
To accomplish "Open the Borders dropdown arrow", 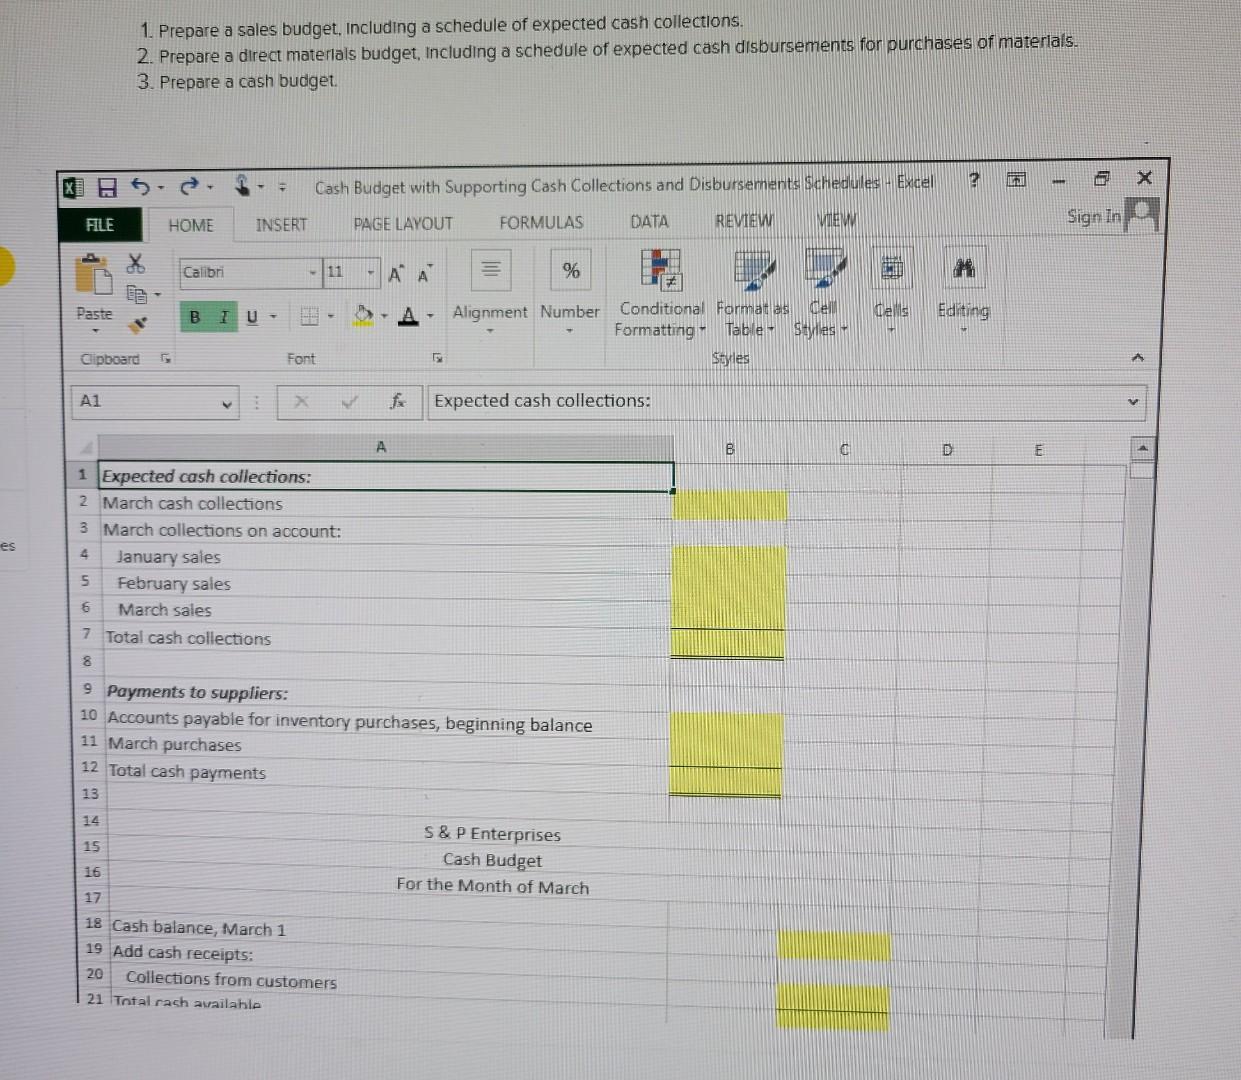I will click(x=329, y=315).
